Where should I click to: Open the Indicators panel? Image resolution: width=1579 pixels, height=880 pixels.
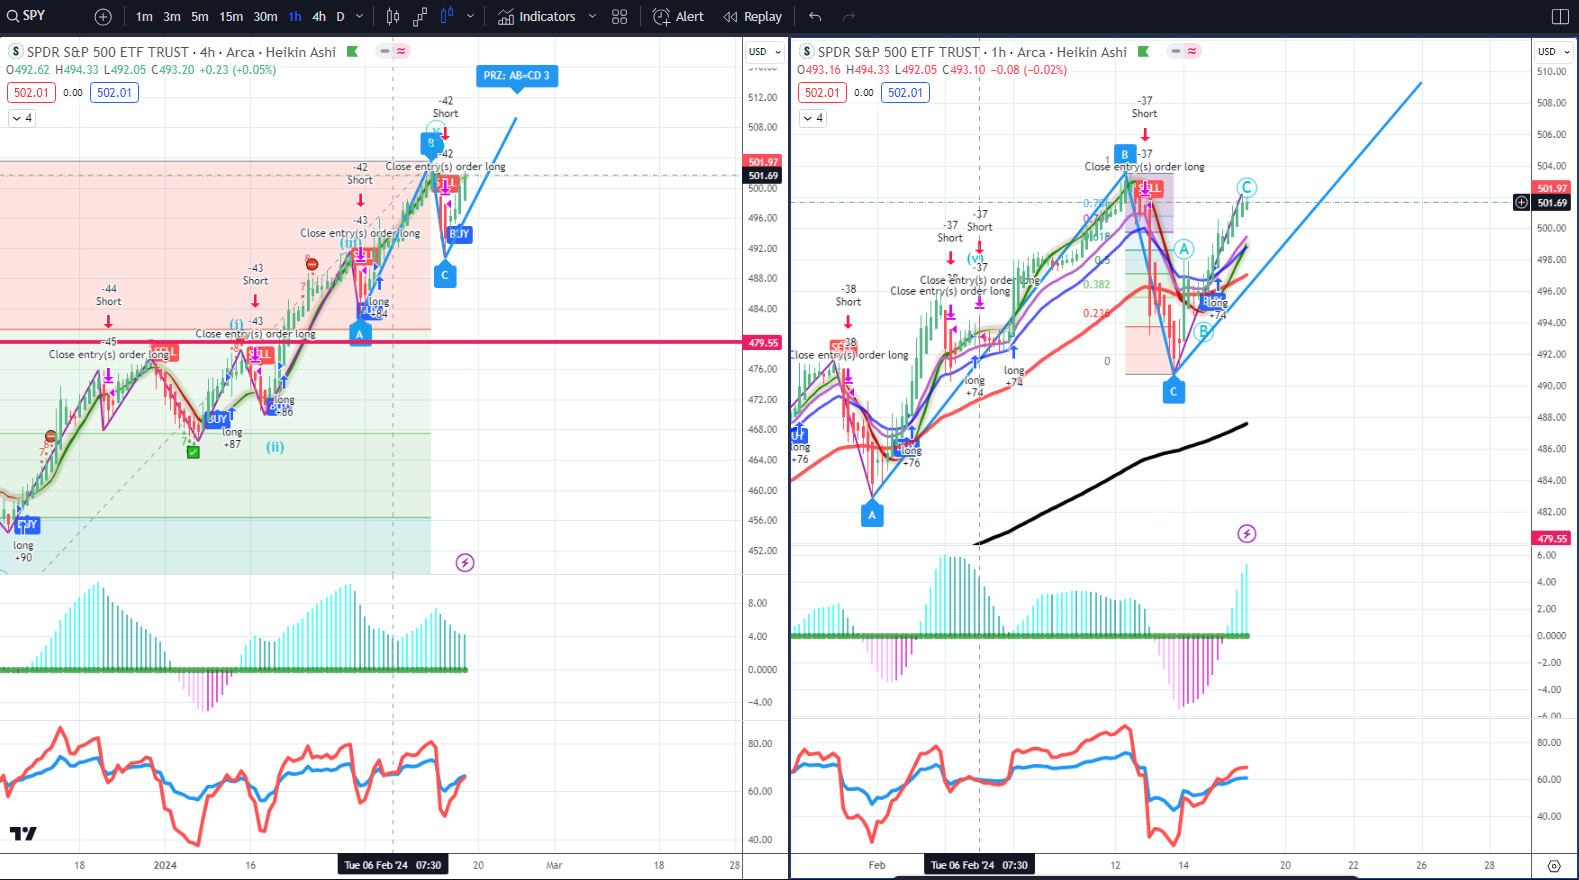click(537, 16)
